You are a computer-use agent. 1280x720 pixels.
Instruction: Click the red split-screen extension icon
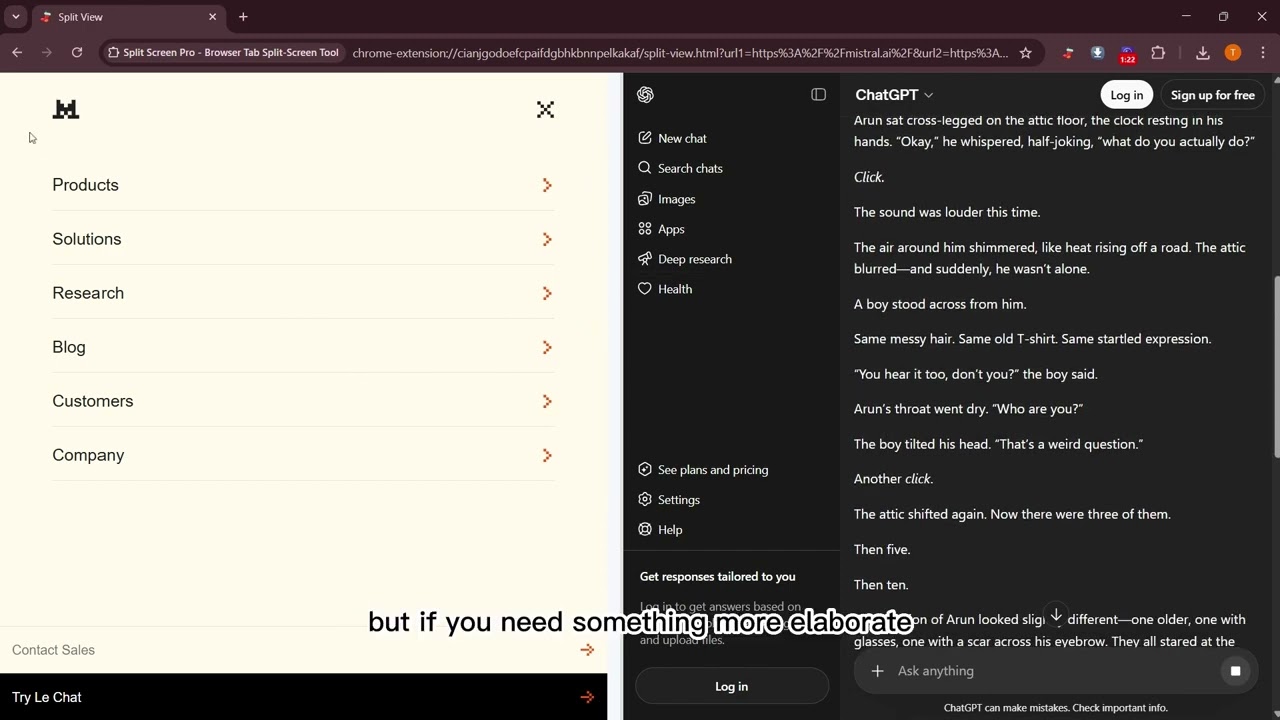pos(1067,53)
